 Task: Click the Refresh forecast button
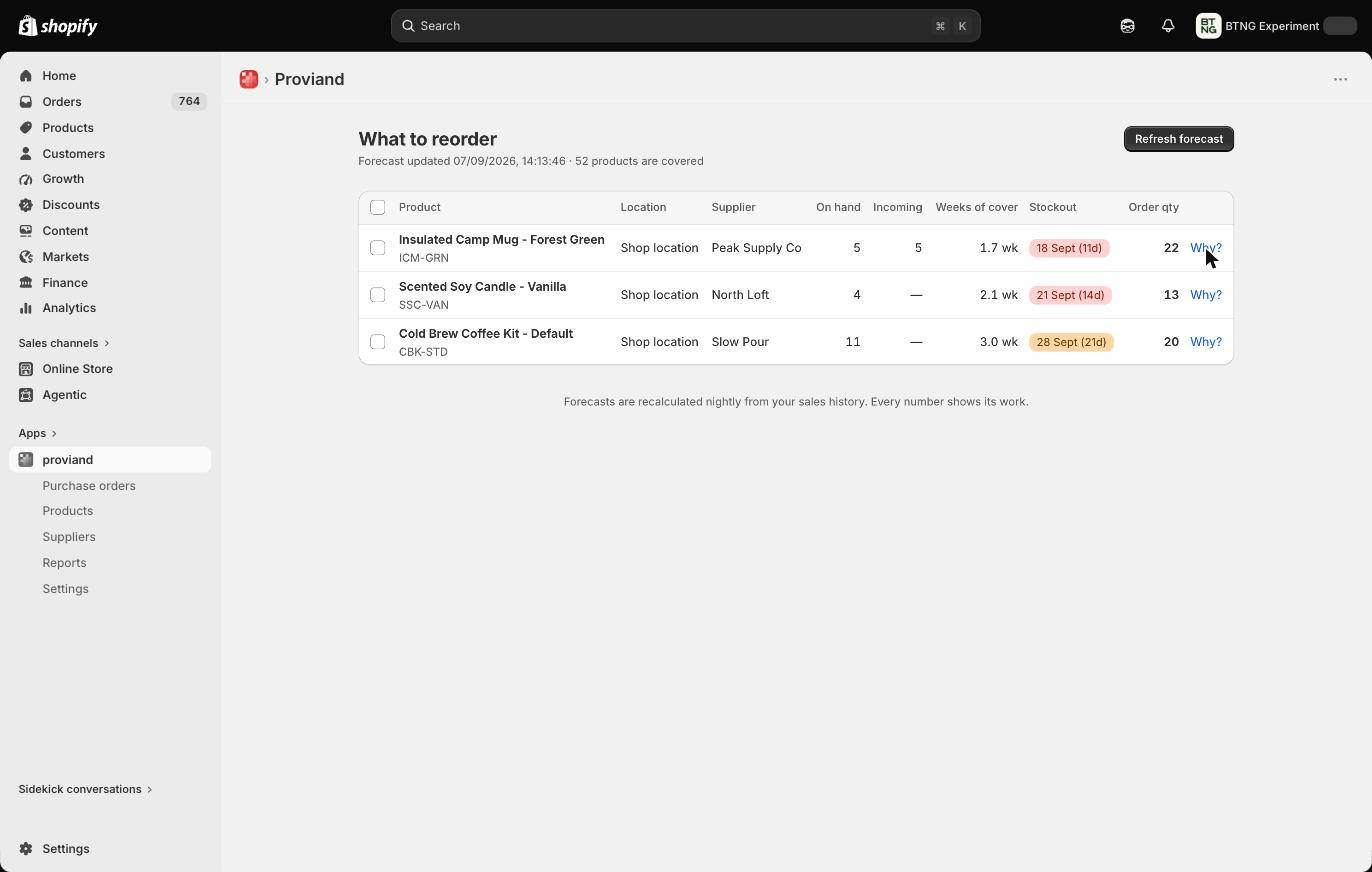1179,139
